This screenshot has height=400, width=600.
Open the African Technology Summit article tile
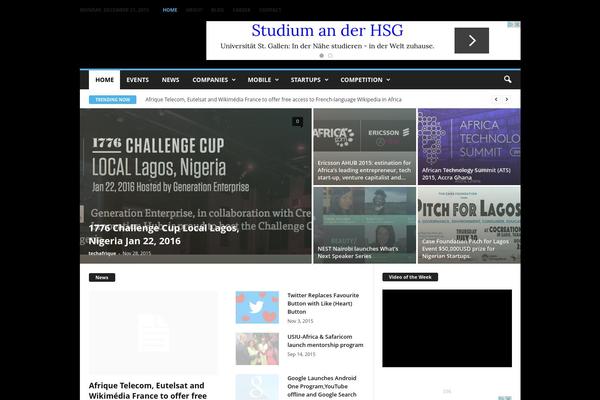[469, 147]
